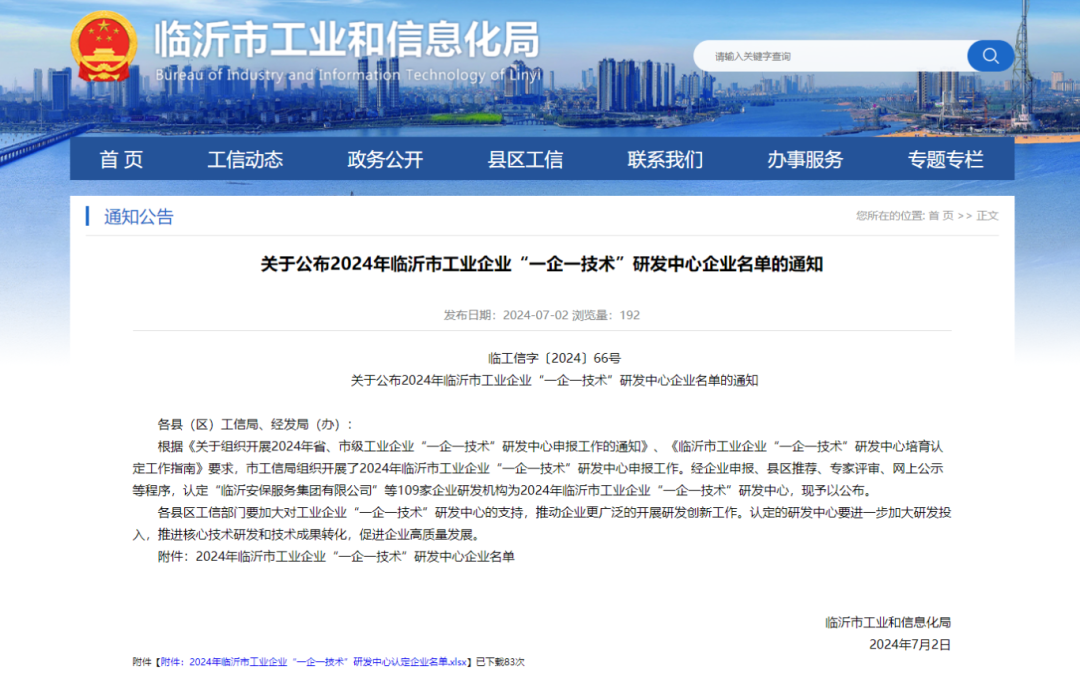The width and height of the screenshot is (1080, 685).
Task: Click the 正文 breadcrumb text
Action: 987,215
